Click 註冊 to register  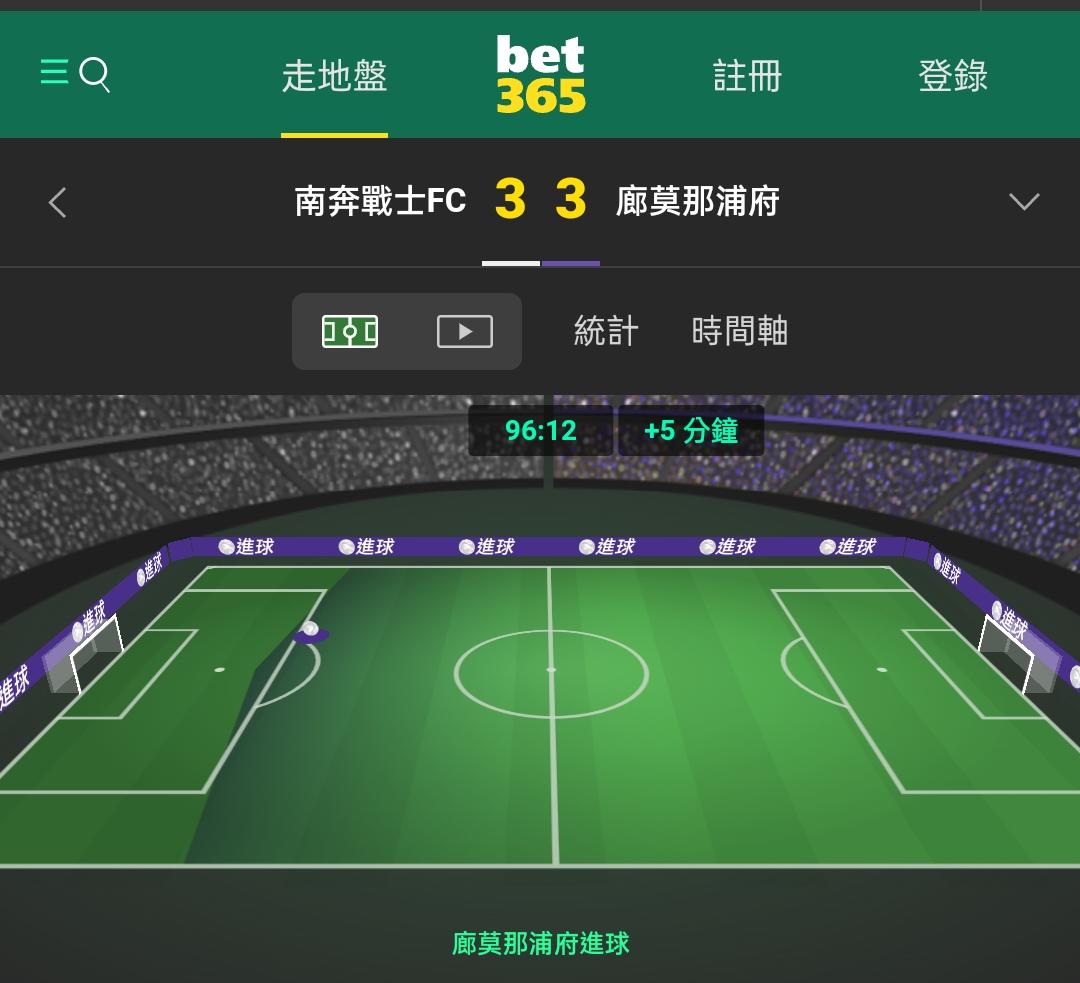(x=747, y=76)
